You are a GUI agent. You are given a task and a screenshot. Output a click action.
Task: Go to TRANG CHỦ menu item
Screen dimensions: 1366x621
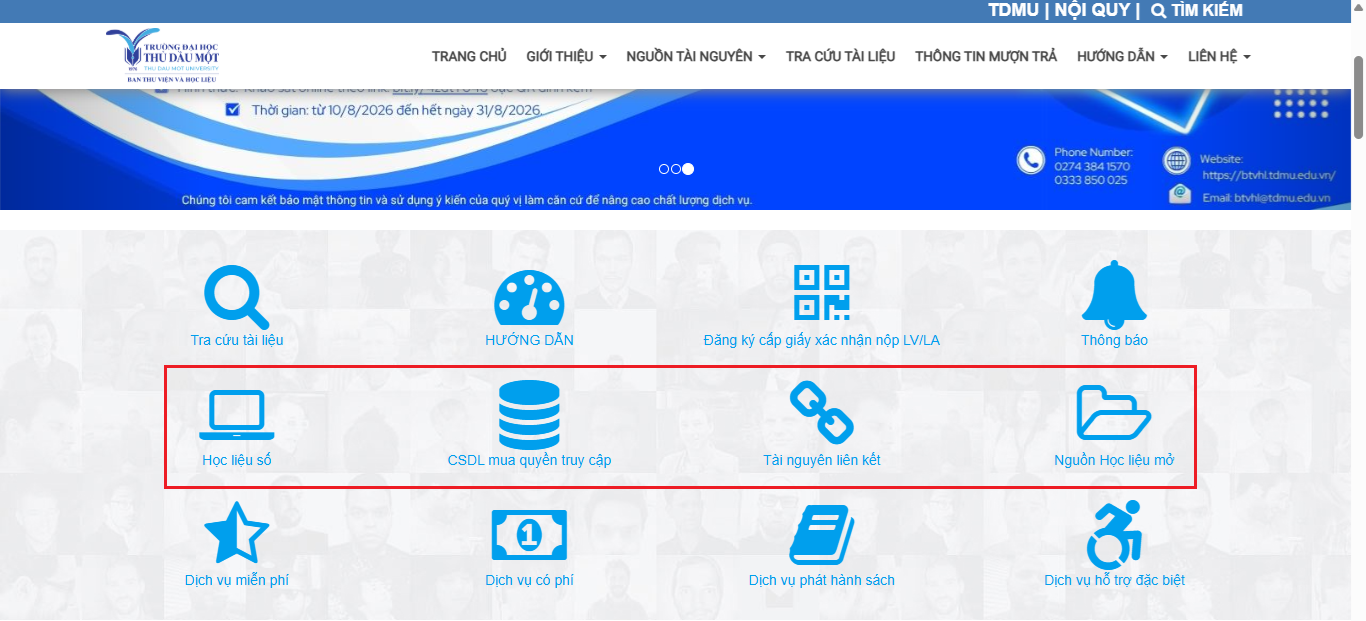pos(469,56)
